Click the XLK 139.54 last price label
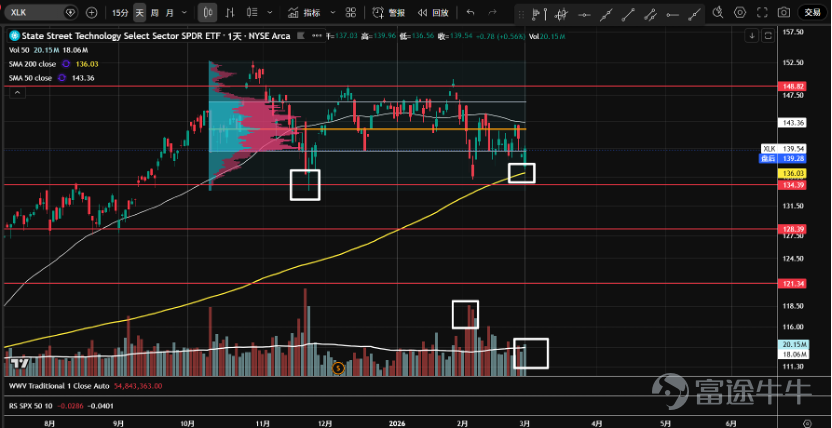This screenshot has width=832, height=428. pos(785,149)
